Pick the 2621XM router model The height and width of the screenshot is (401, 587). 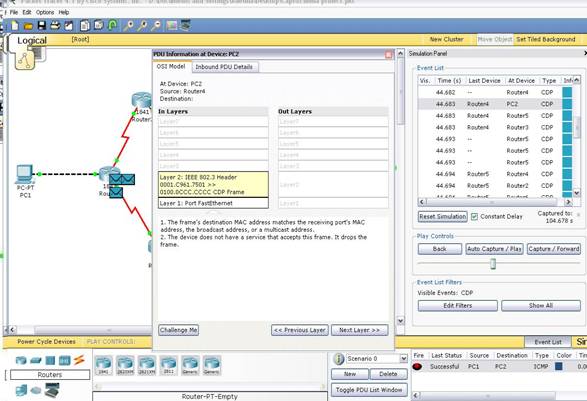(x=147, y=365)
